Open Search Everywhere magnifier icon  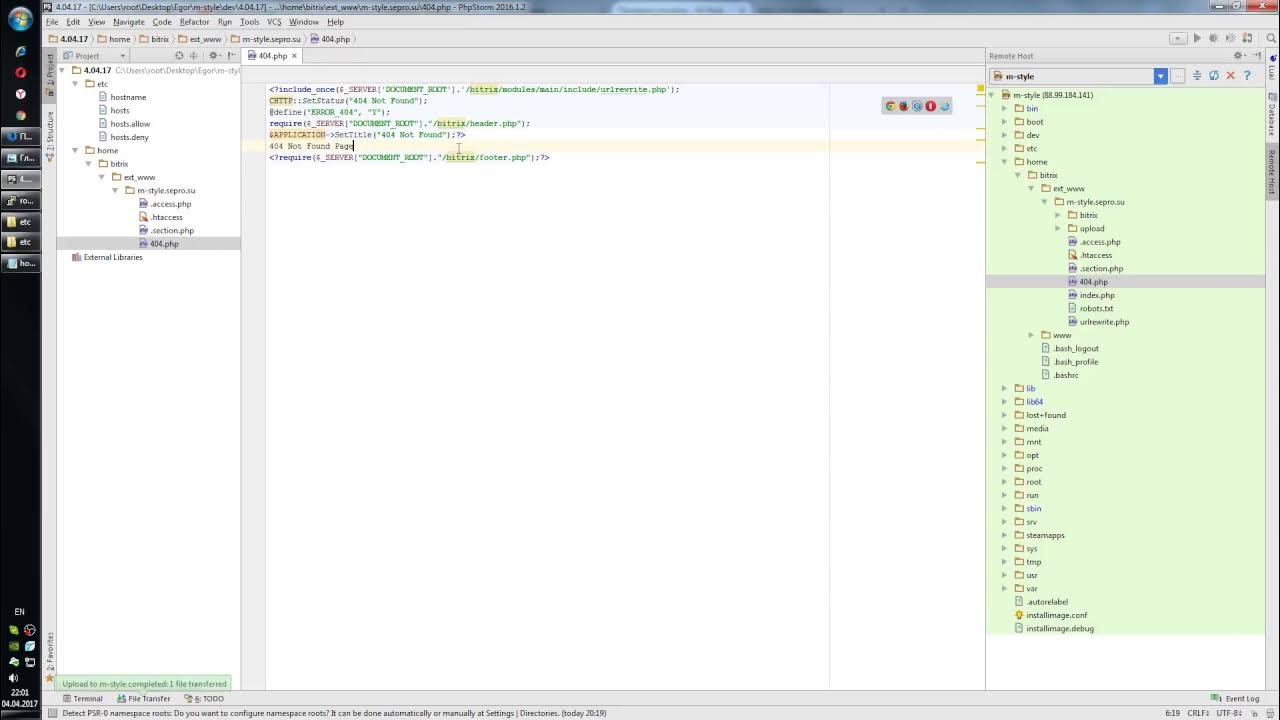[x=1269, y=39]
